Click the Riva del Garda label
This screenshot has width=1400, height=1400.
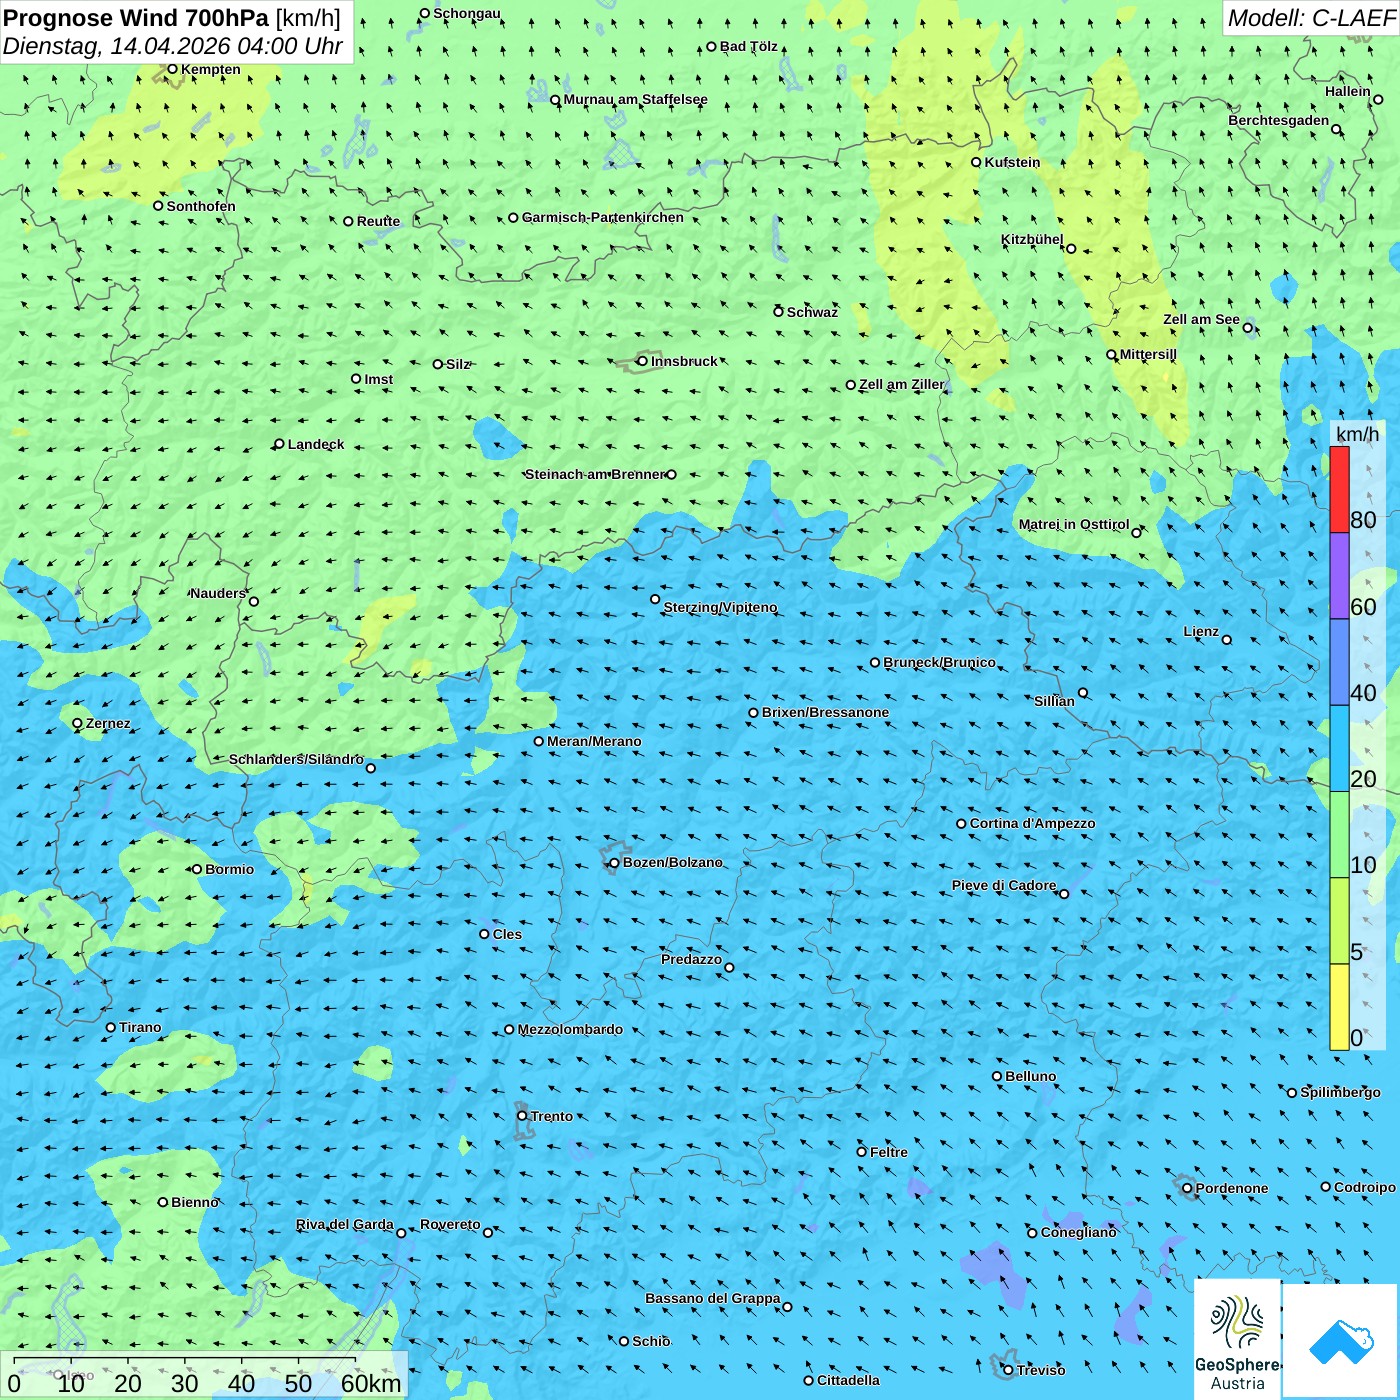(344, 1224)
